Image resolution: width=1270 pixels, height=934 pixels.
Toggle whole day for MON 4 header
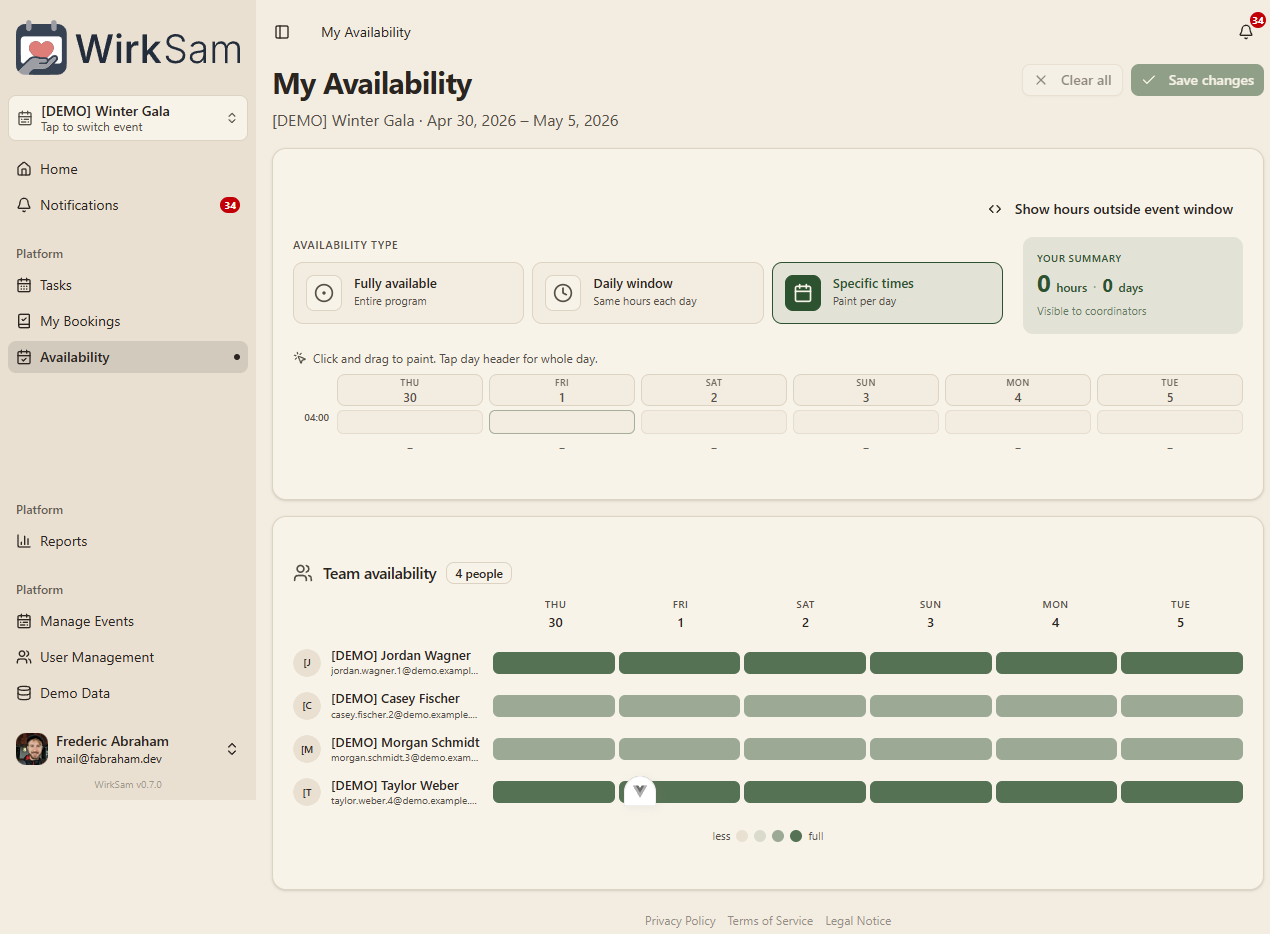click(1018, 390)
